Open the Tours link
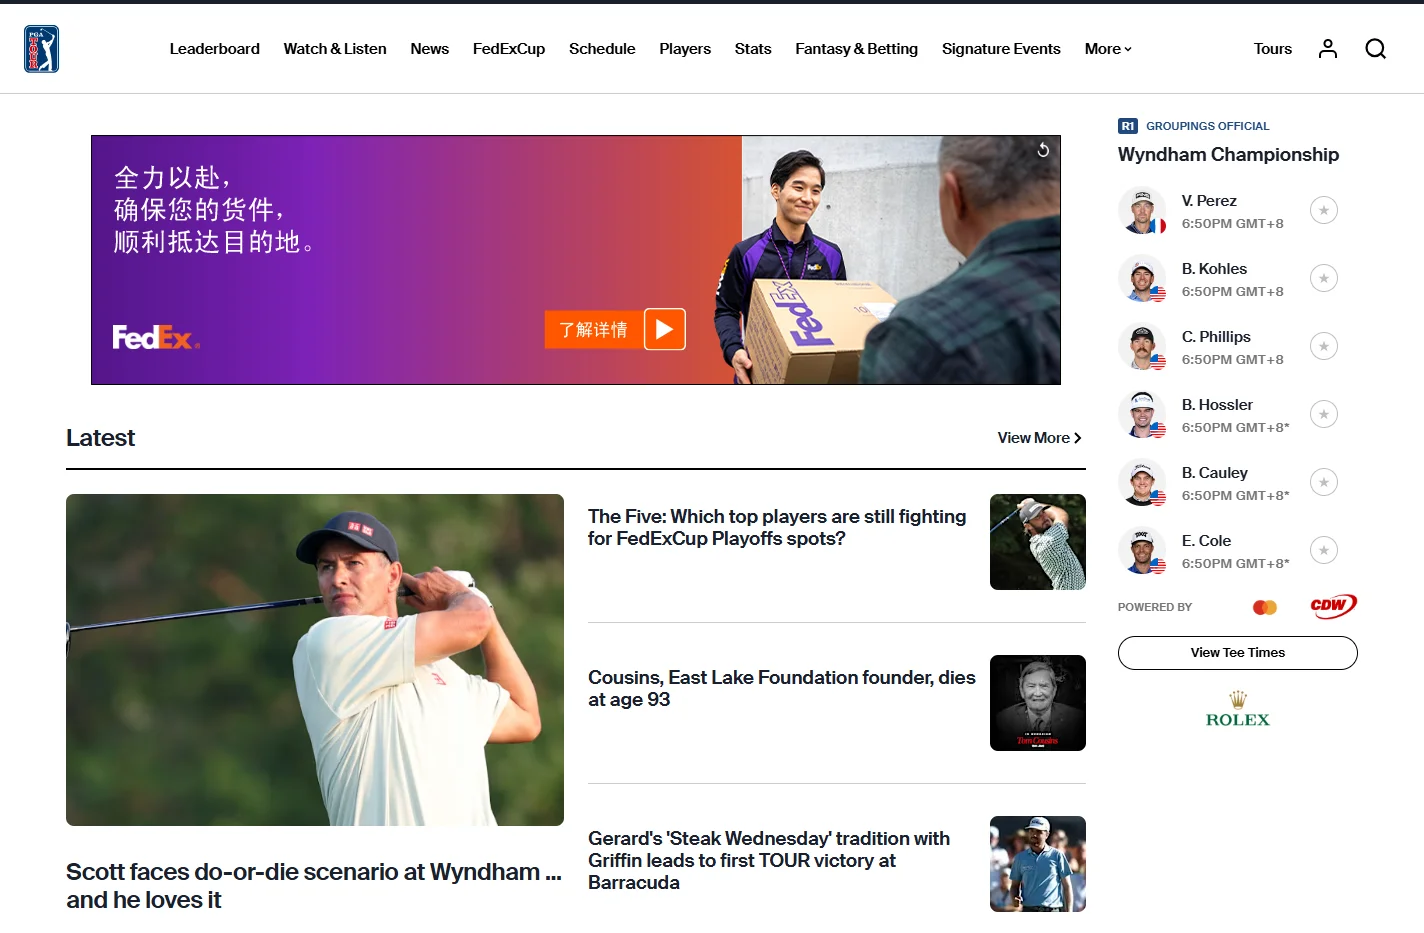The width and height of the screenshot is (1424, 933). pos(1273,48)
